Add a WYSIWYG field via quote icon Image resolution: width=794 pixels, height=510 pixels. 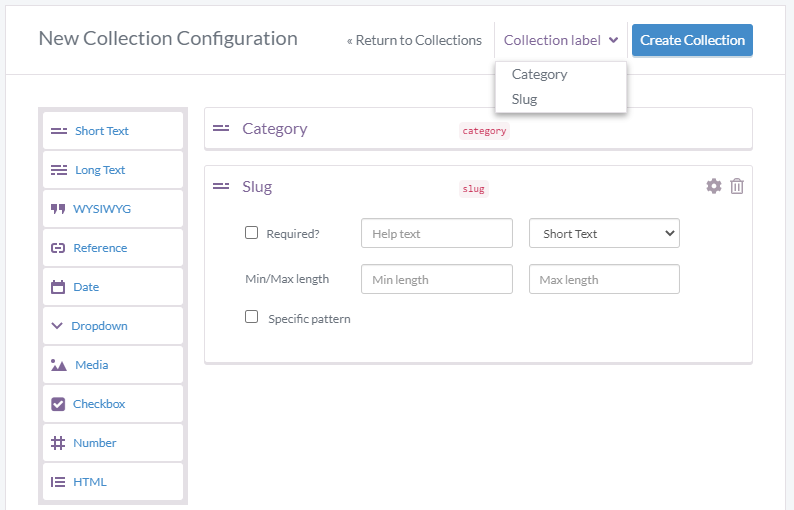pyautogui.click(x=58, y=209)
